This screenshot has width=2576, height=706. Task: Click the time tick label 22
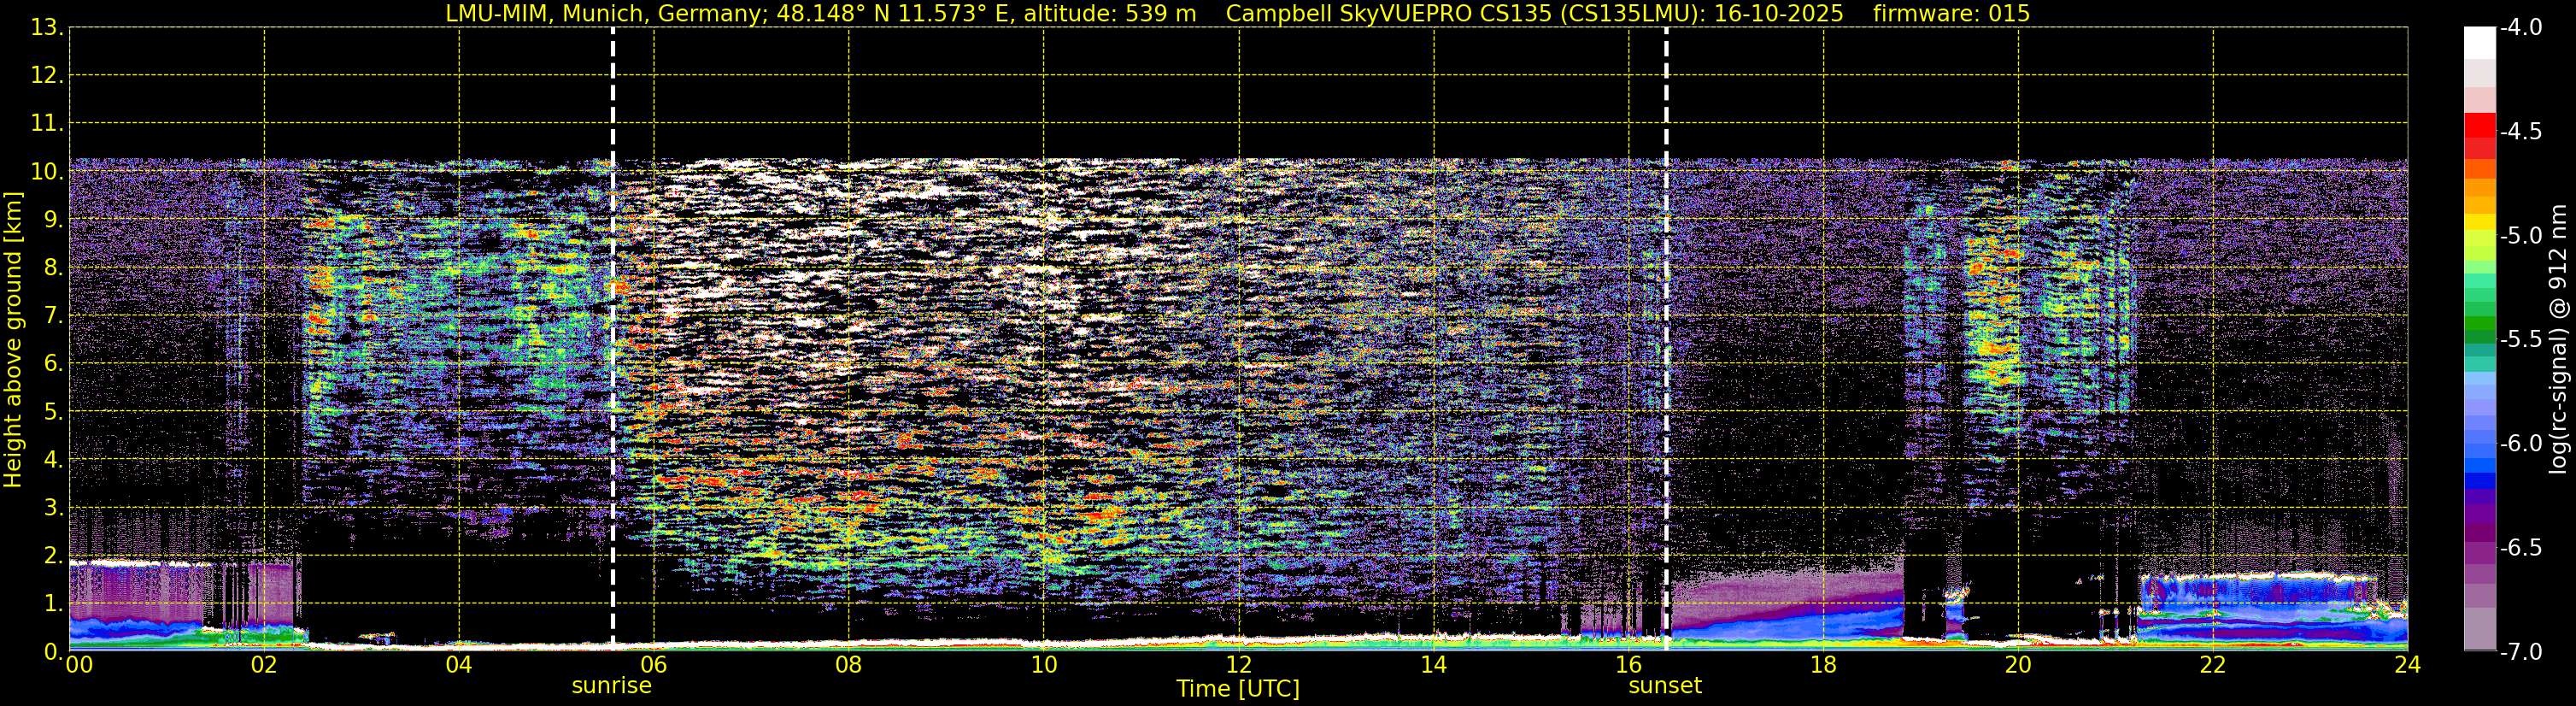pyautogui.click(x=2213, y=665)
